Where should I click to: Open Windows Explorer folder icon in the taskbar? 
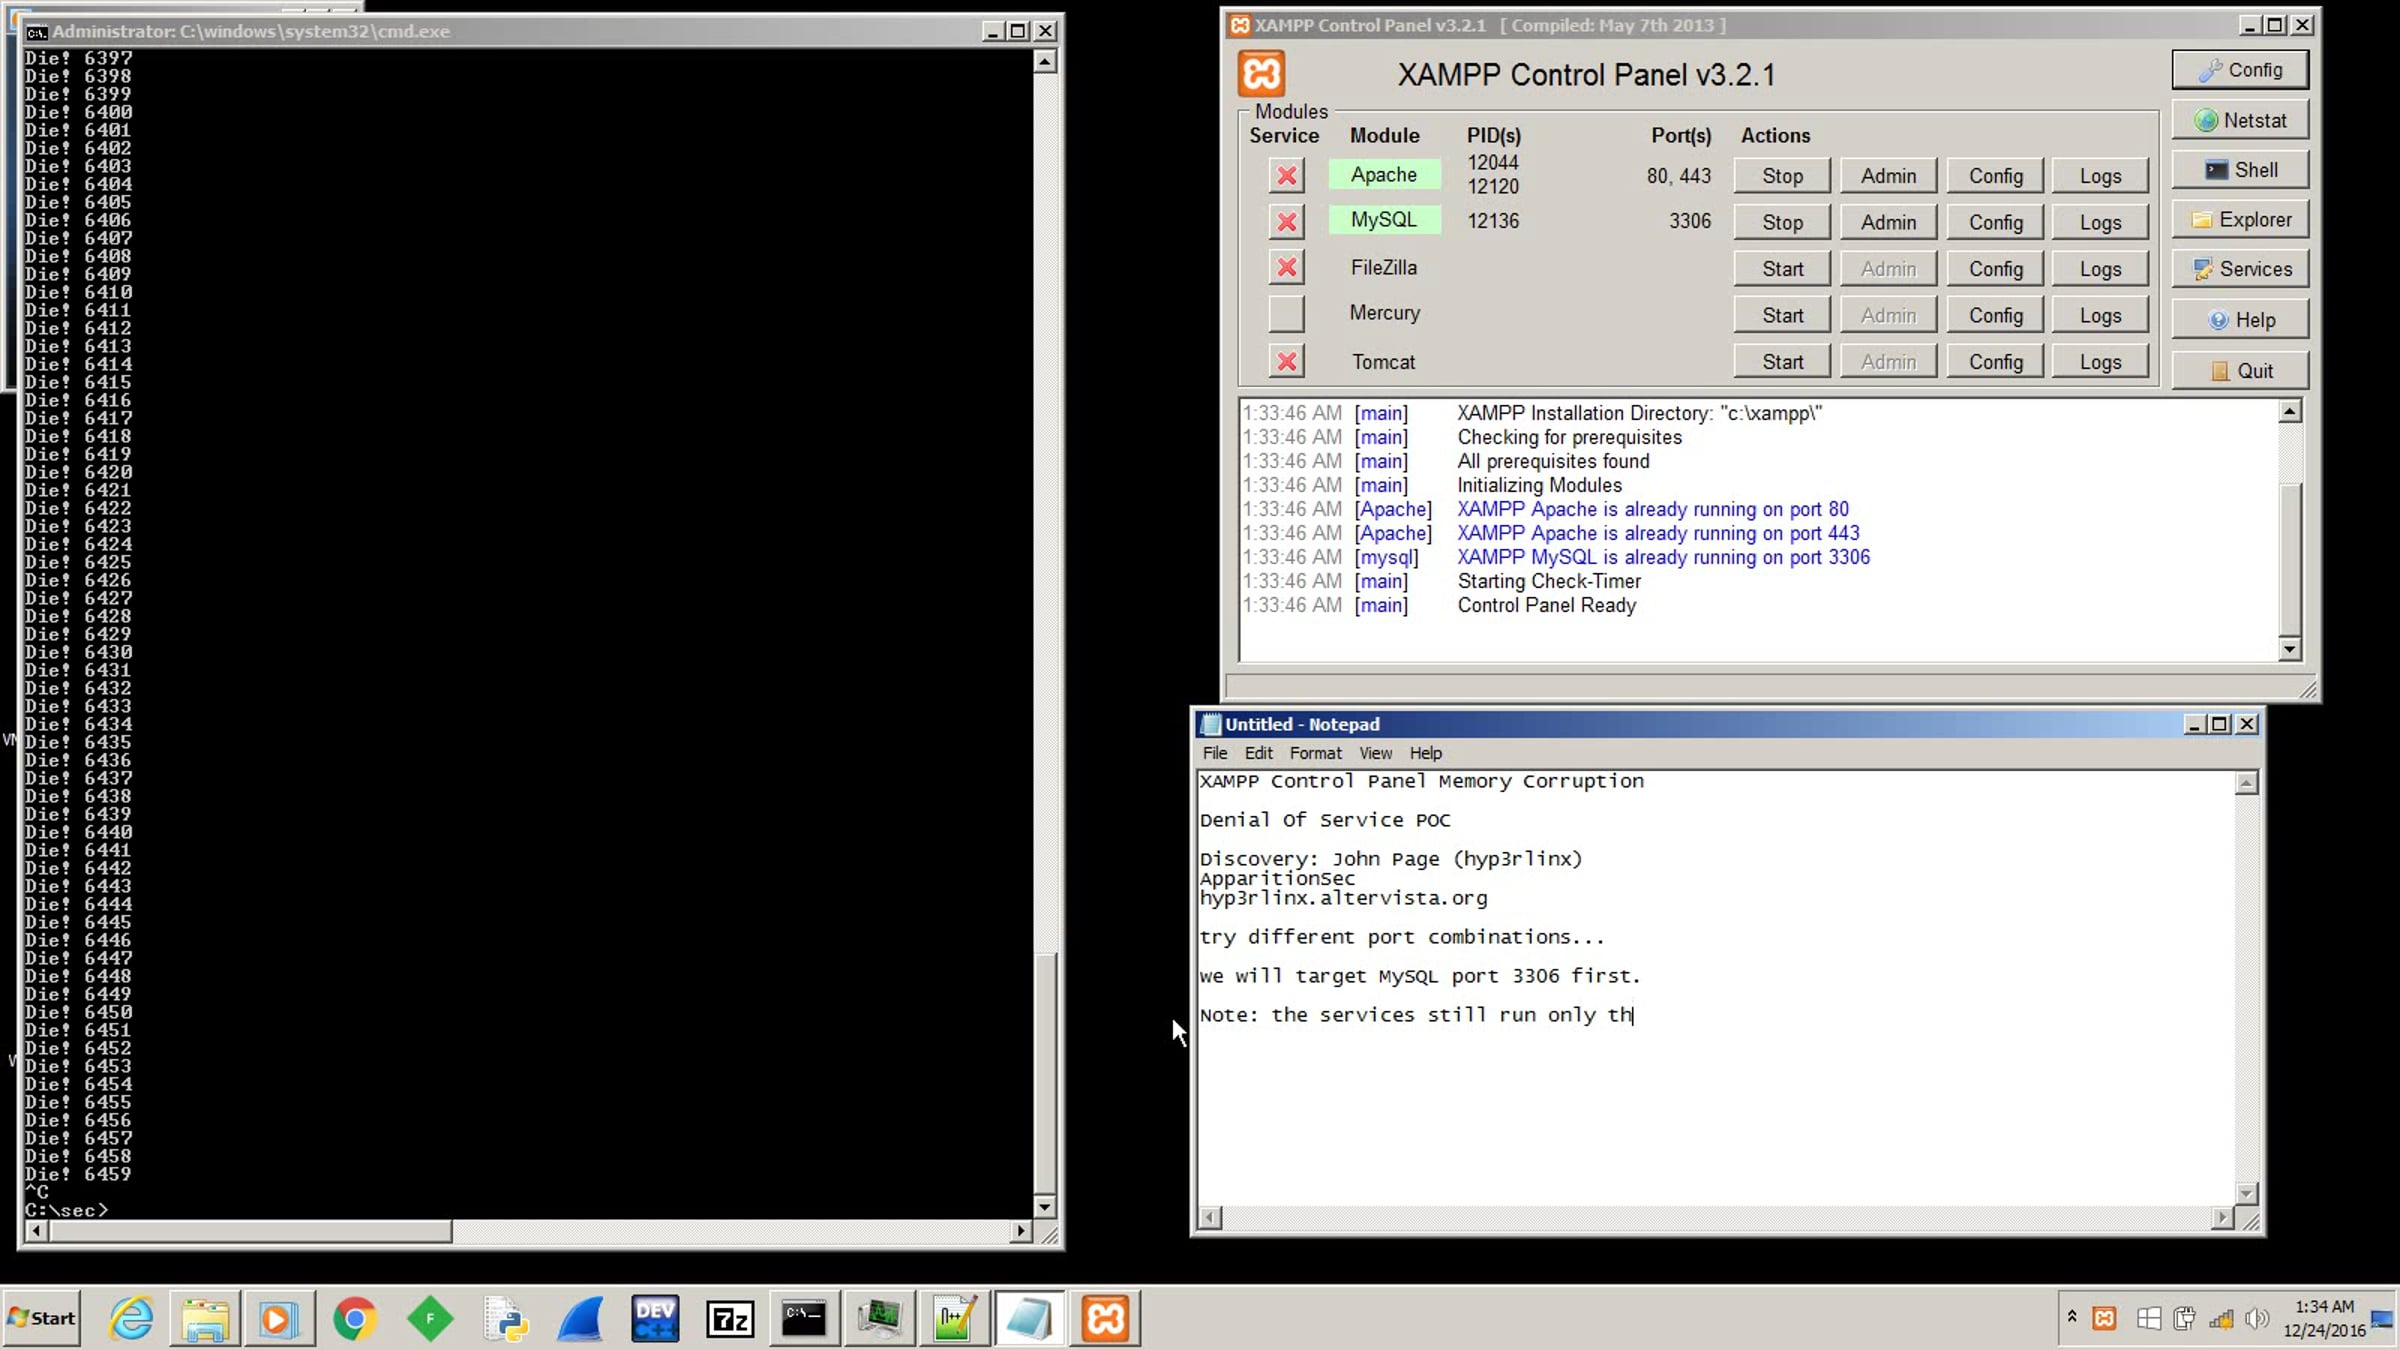coord(205,1318)
